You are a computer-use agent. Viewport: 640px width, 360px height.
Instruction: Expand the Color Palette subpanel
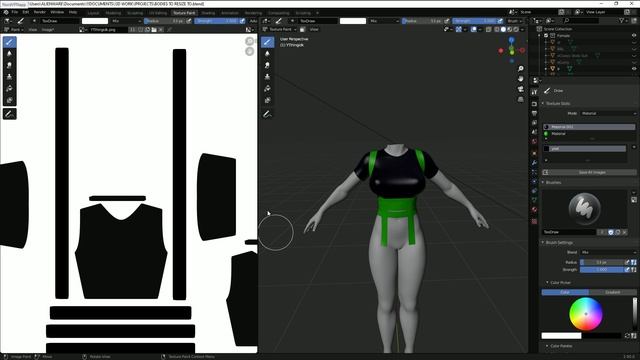(x=547, y=346)
